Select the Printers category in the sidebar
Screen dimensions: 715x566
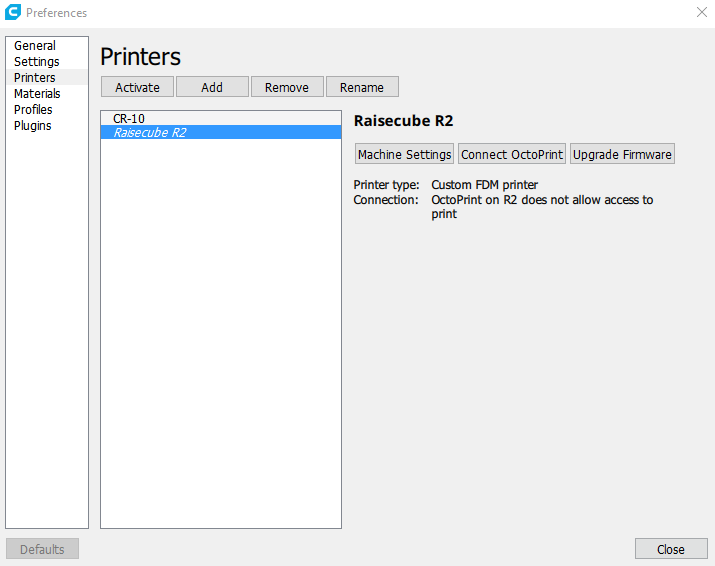[47, 78]
